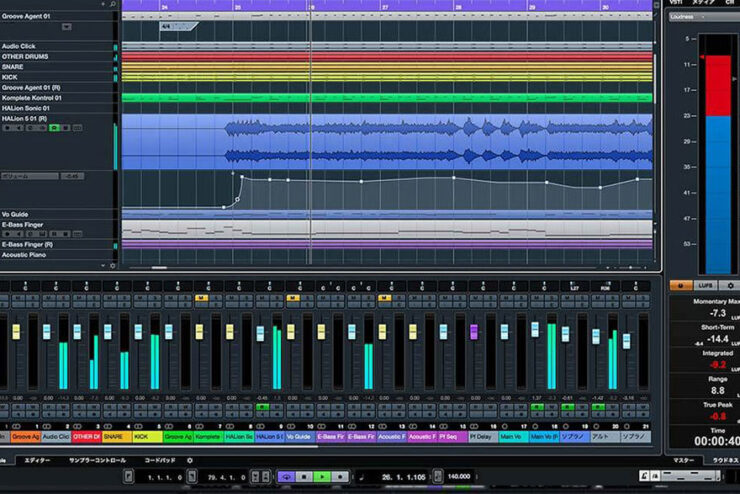Click the position display 26. 1. 1.105
The image size is (740, 494).
(x=404, y=477)
